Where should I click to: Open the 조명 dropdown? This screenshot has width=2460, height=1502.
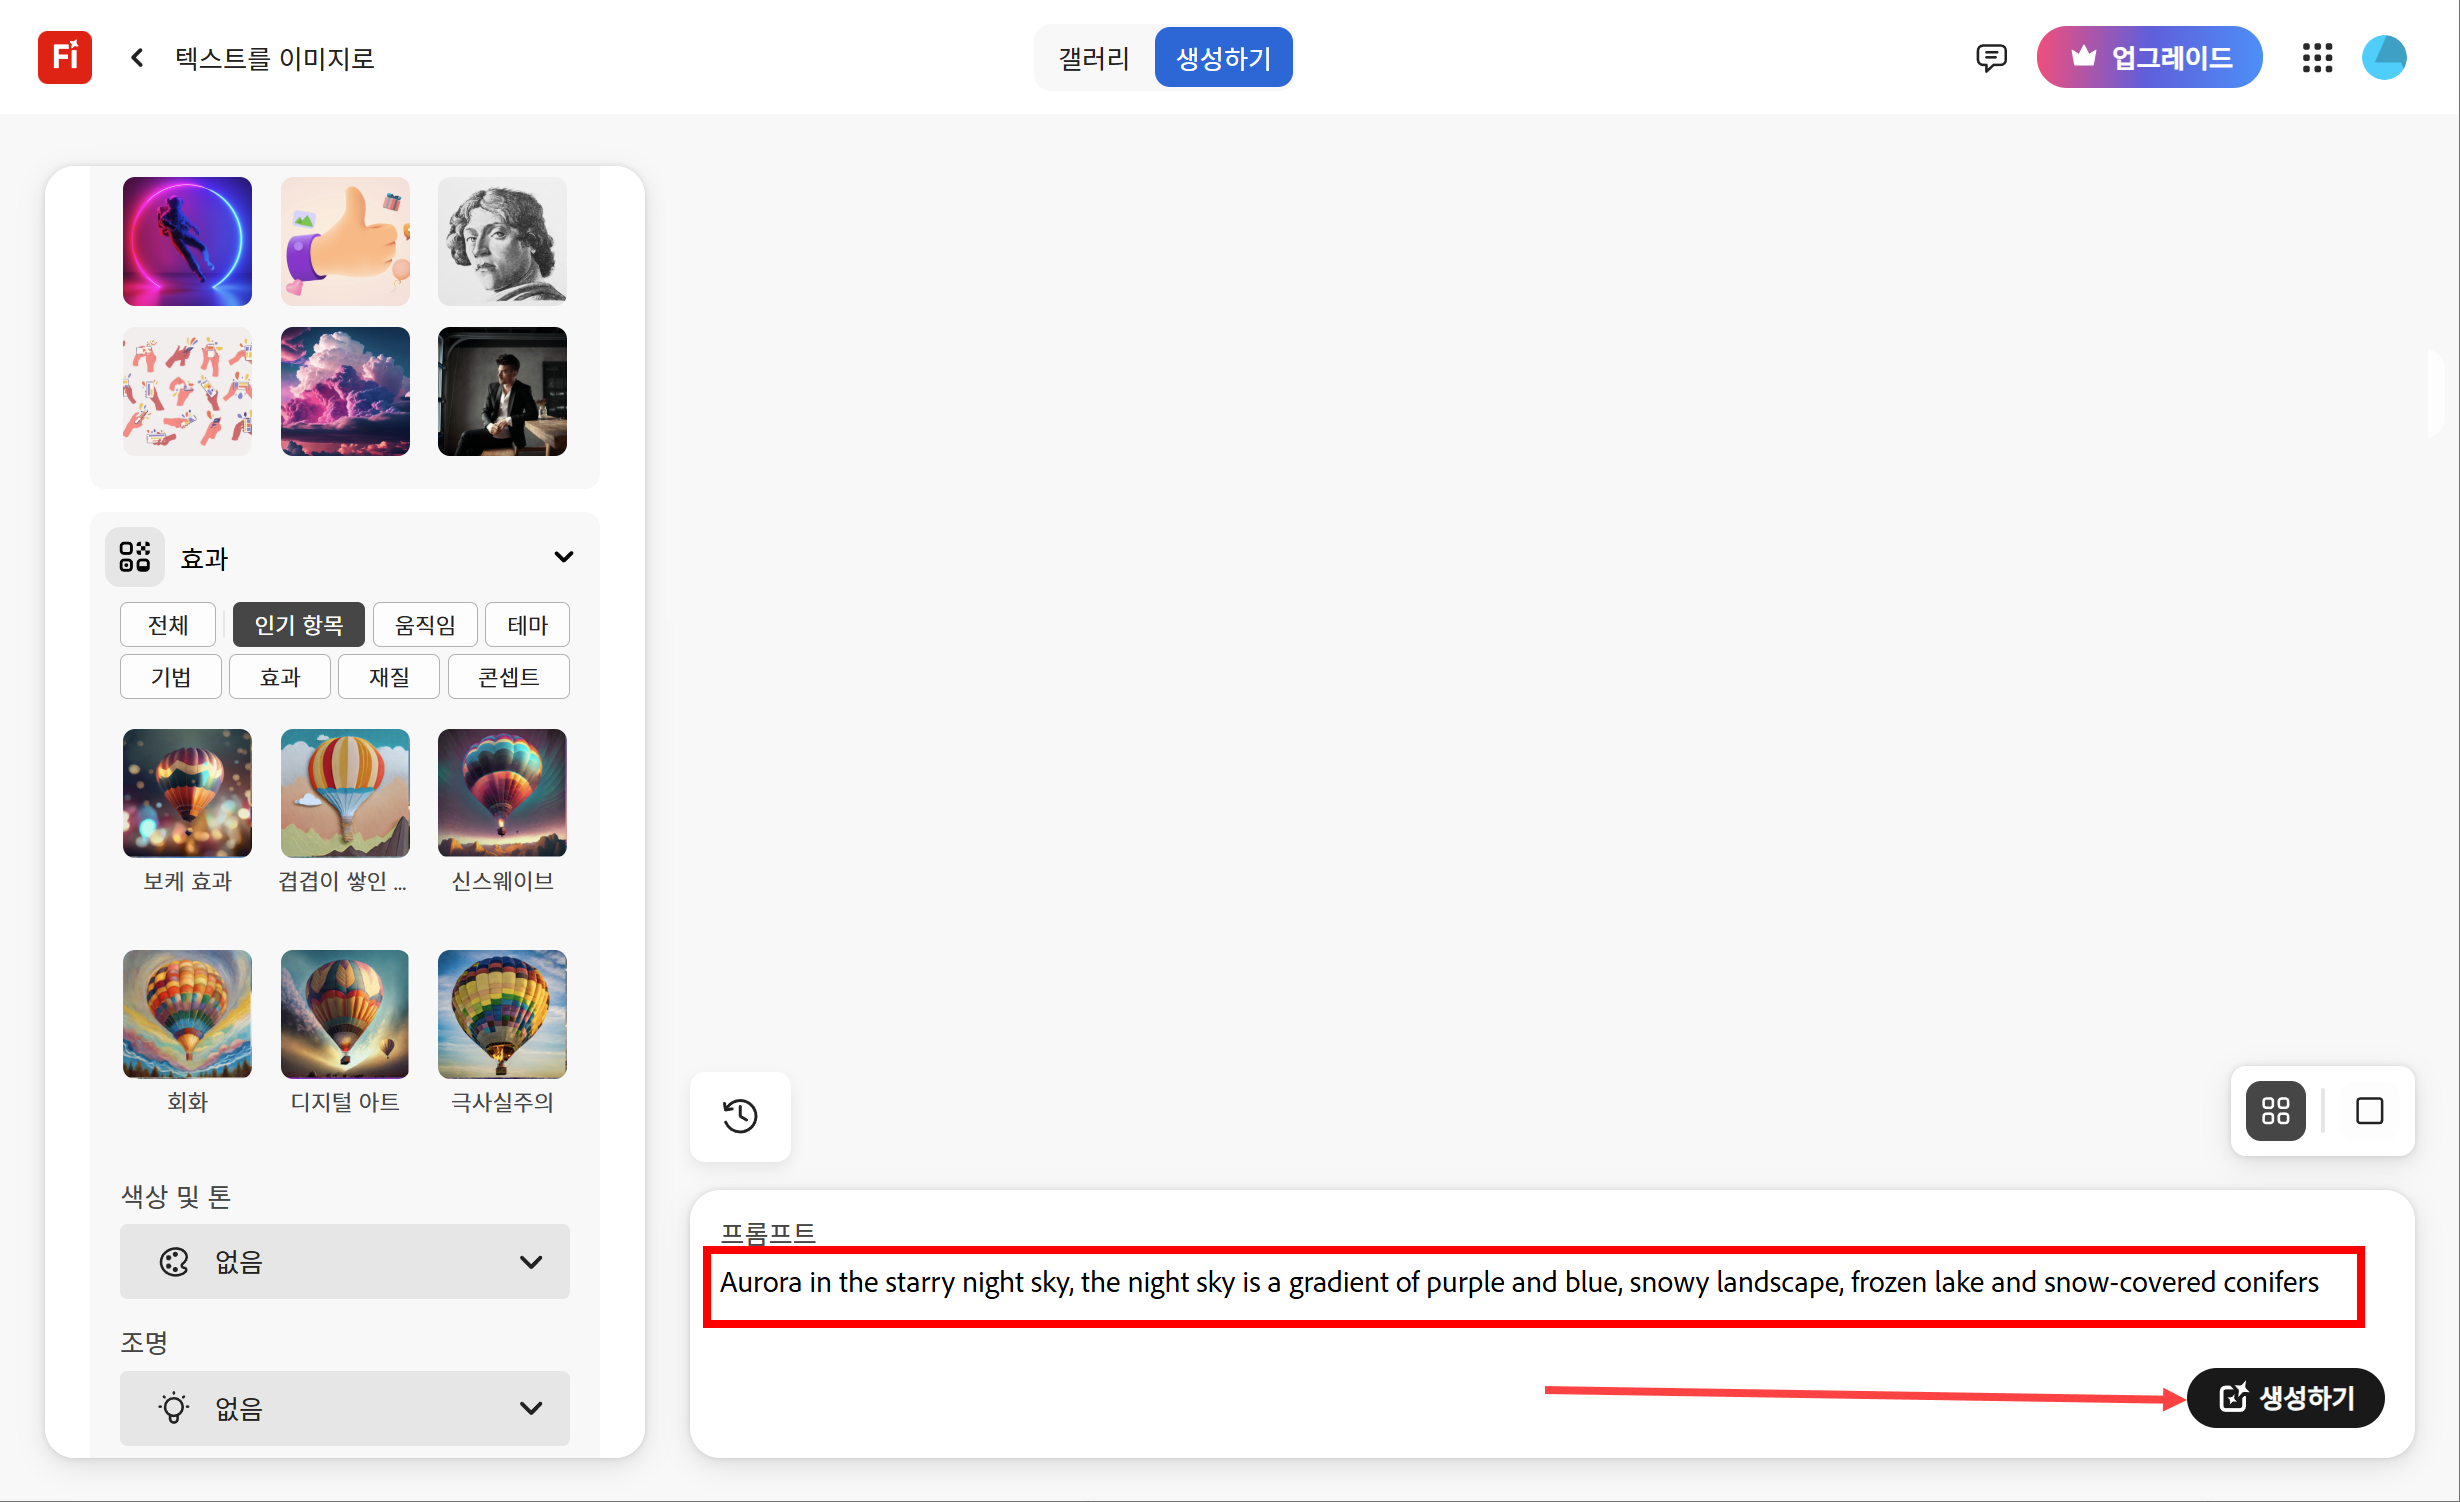pos(345,1408)
